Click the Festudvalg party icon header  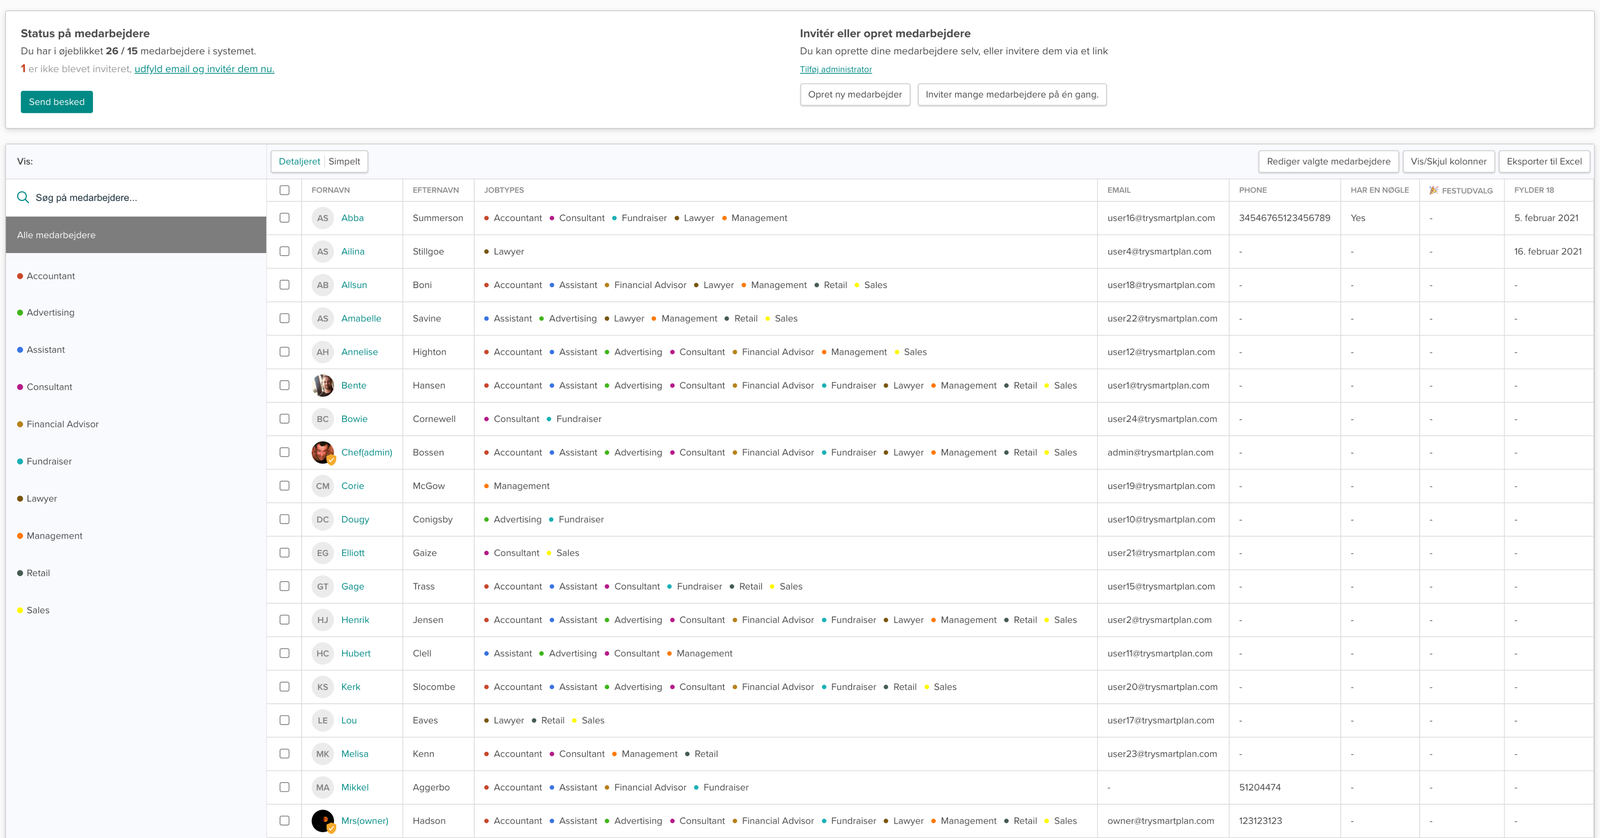[1434, 190]
